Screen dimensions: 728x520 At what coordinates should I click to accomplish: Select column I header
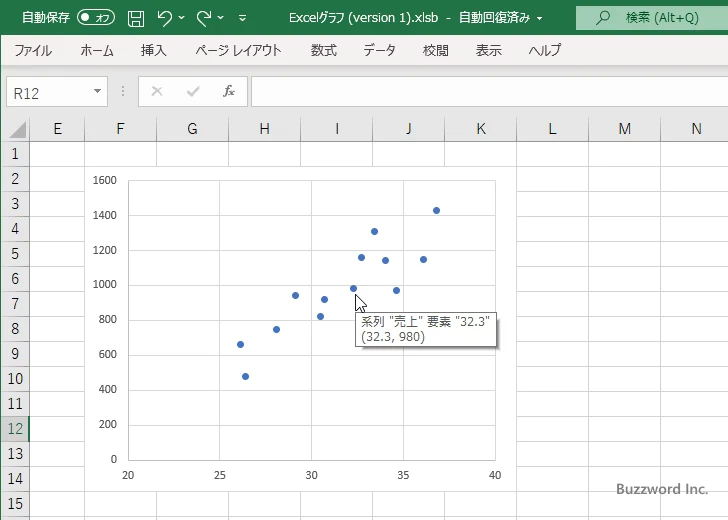[337, 129]
